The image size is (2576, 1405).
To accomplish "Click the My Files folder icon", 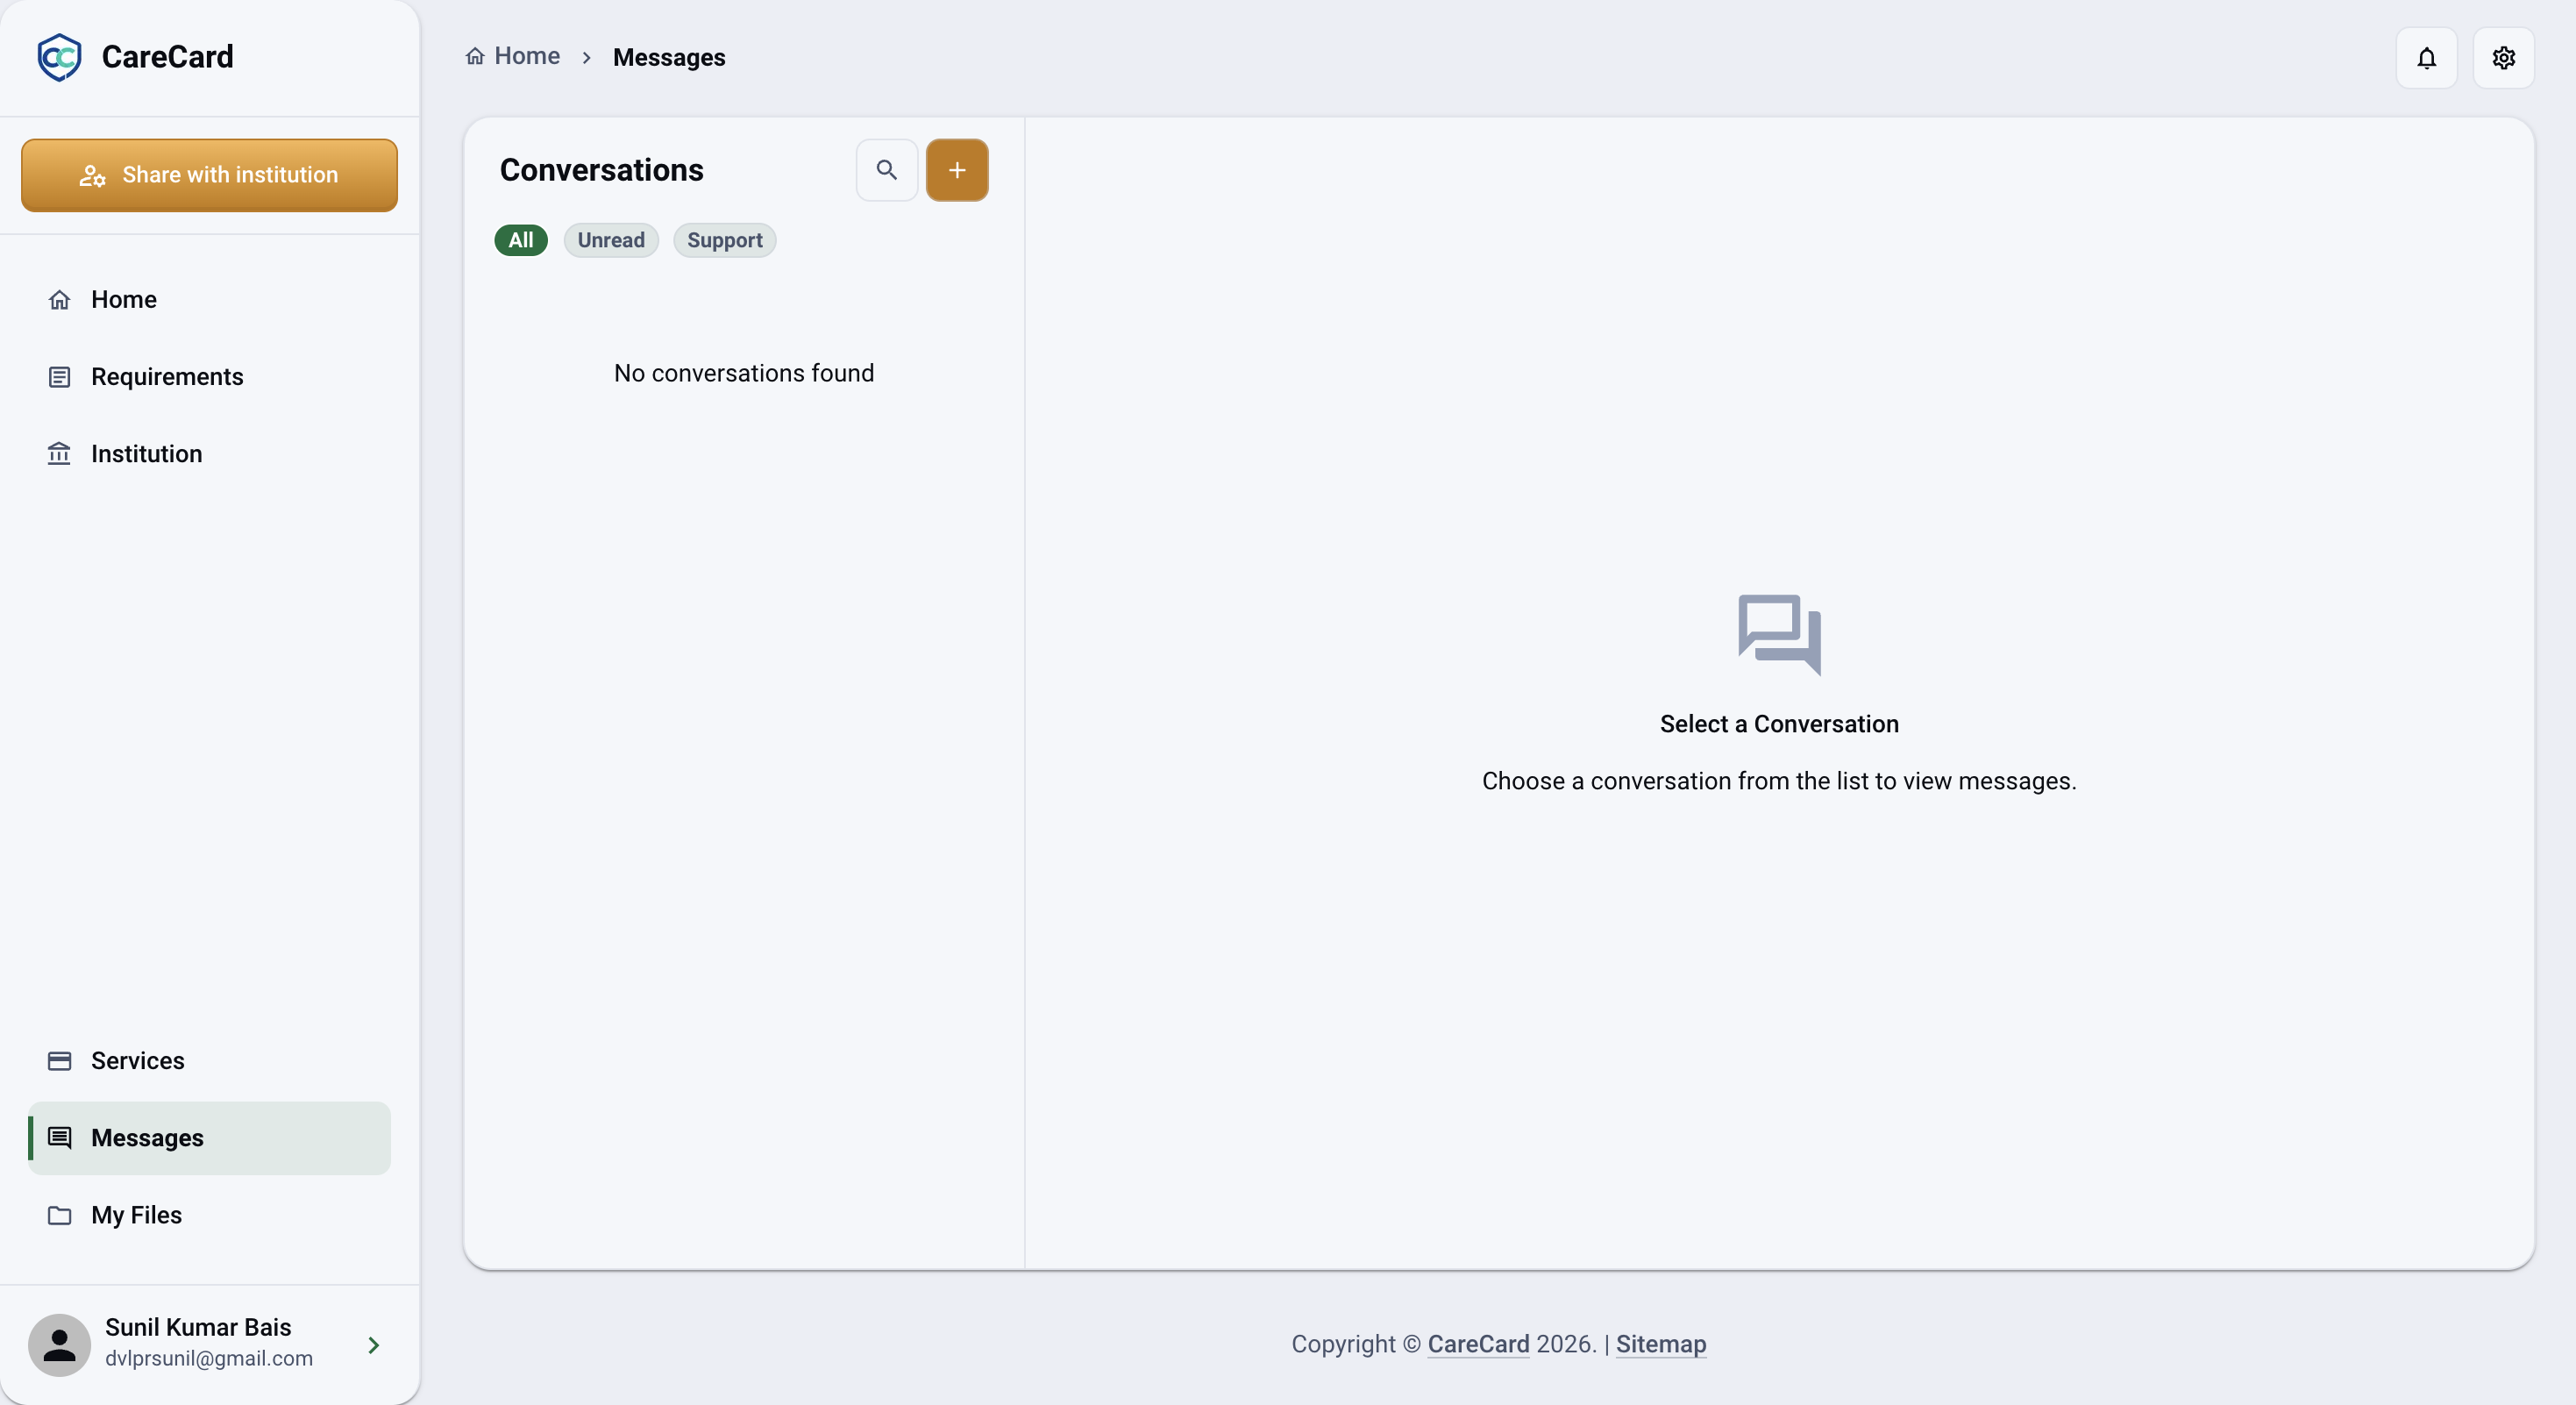I will tap(60, 1215).
